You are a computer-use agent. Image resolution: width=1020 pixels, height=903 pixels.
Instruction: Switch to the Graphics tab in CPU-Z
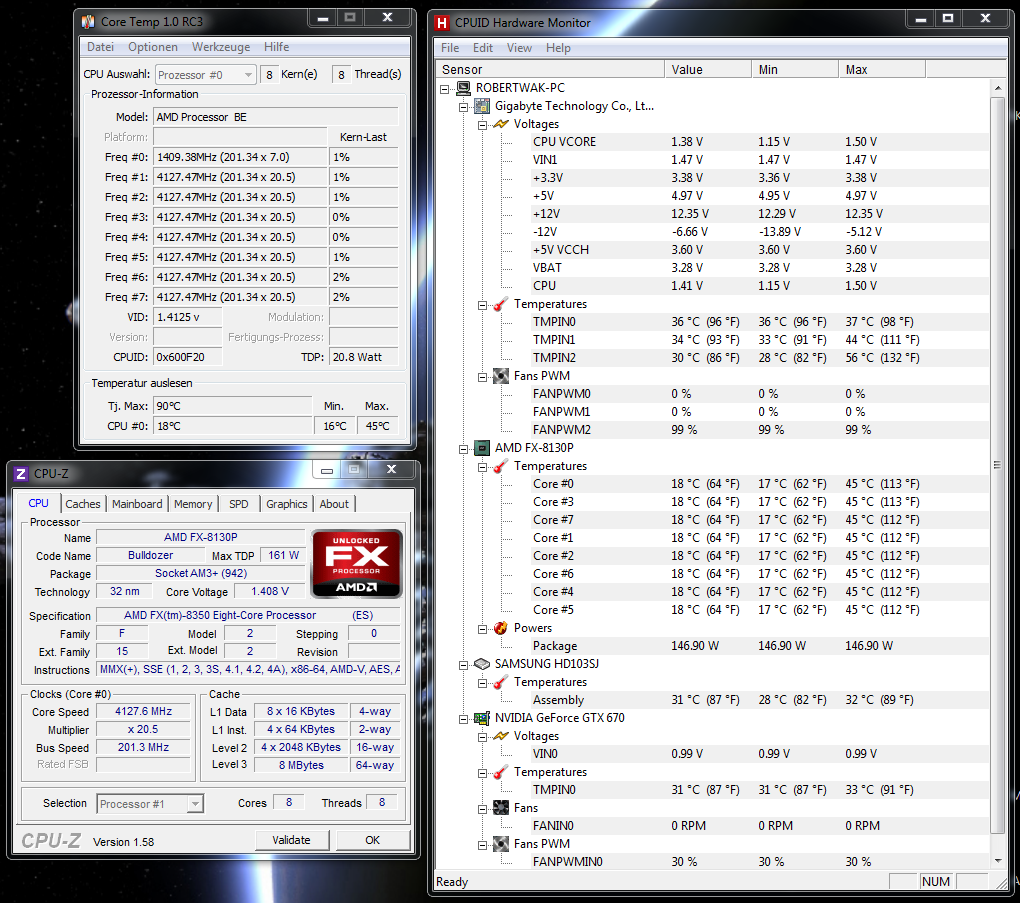point(286,504)
